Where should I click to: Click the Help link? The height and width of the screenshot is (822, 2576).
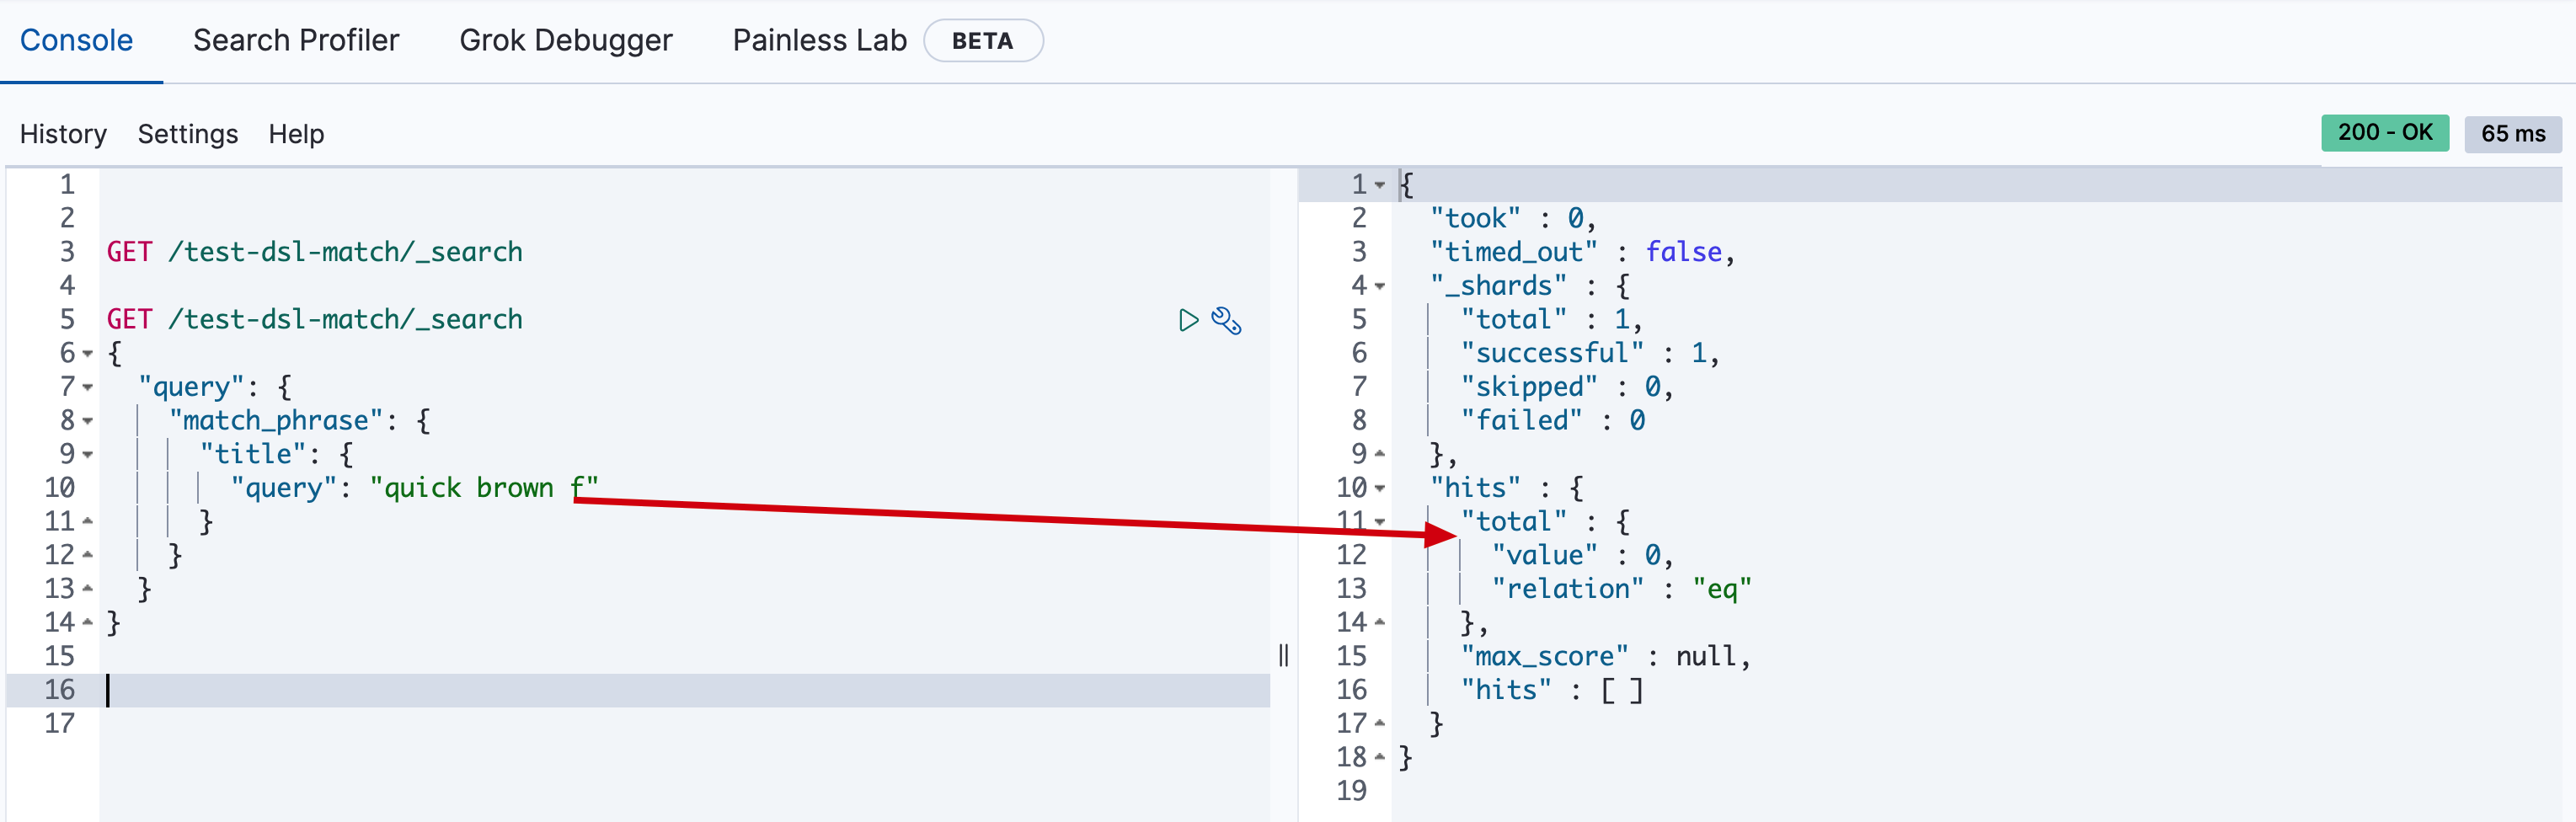[296, 134]
